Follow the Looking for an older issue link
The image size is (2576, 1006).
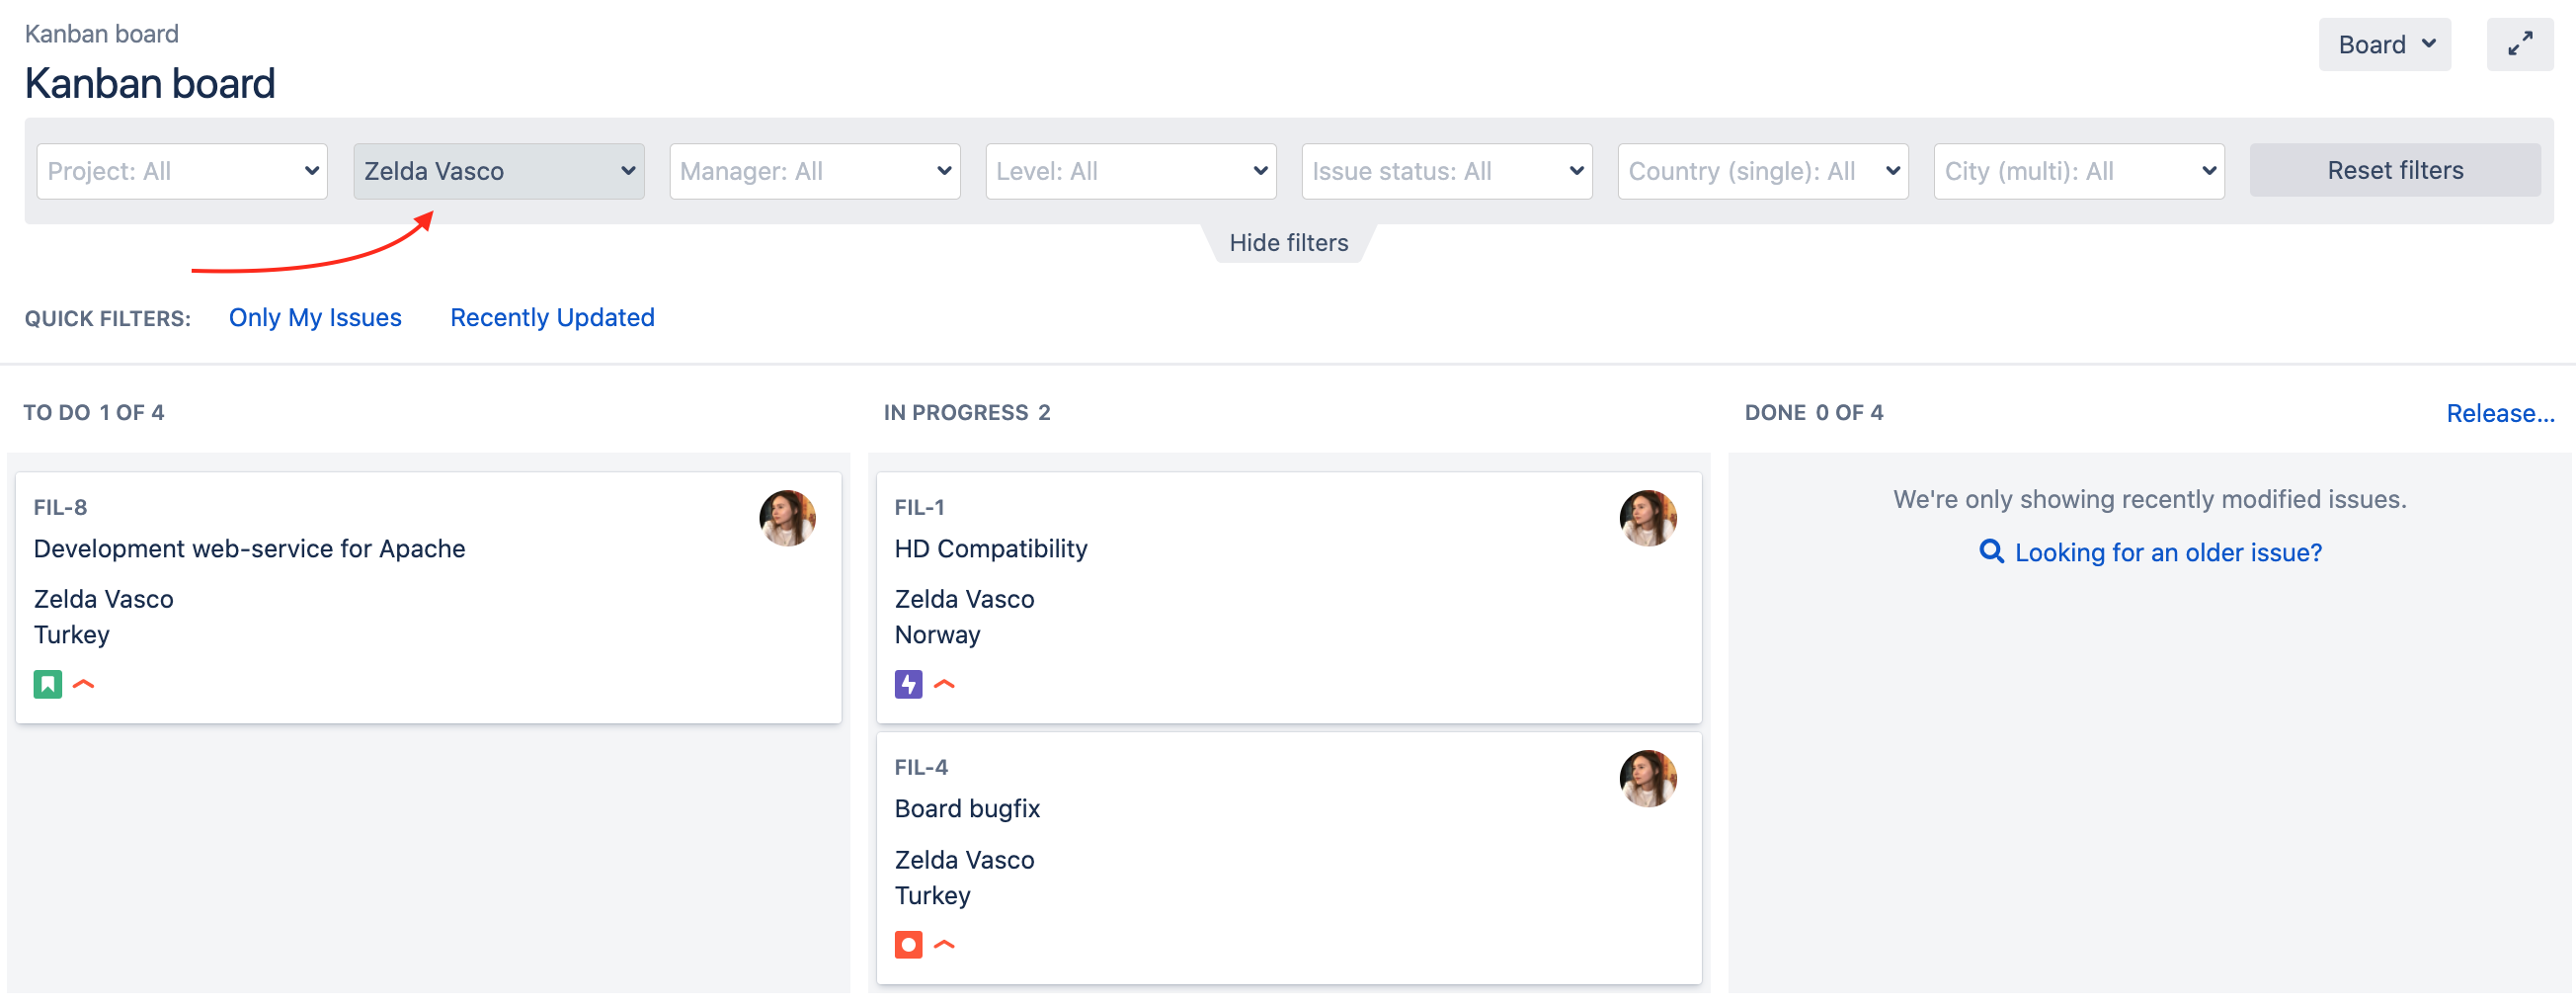point(2167,552)
